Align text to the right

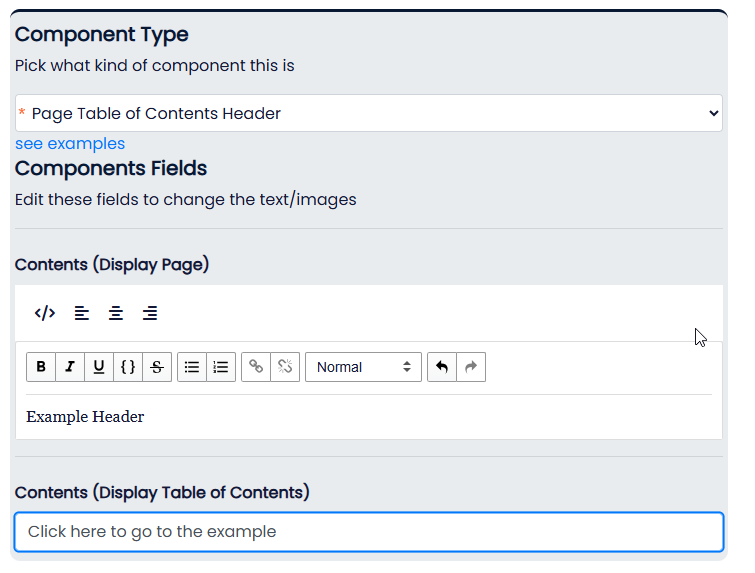[150, 313]
